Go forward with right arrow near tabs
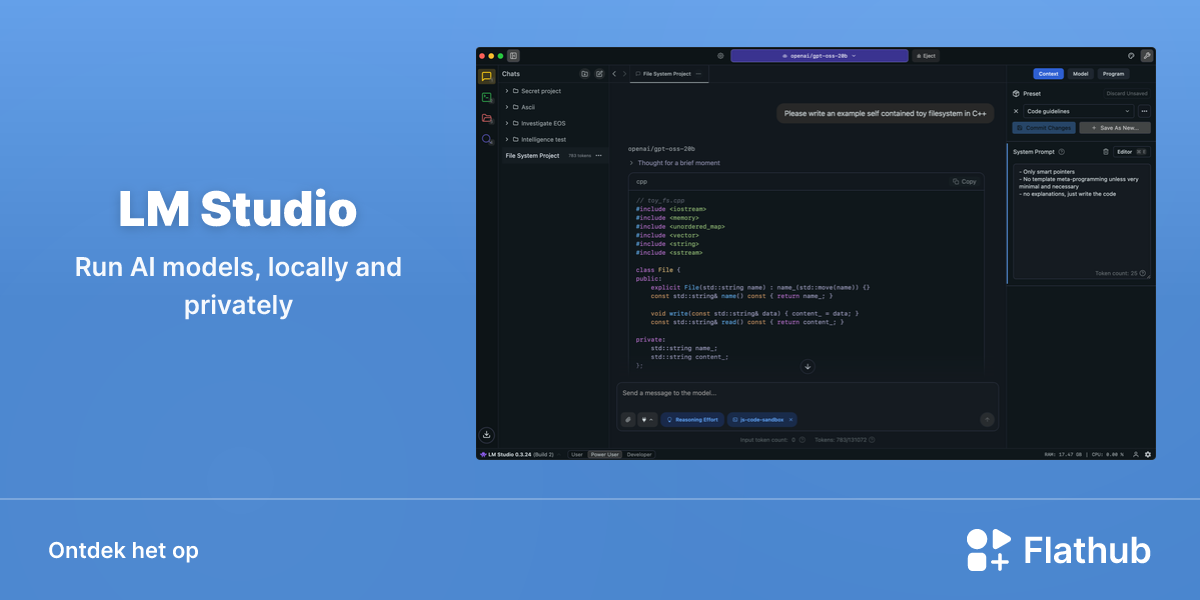Image resolution: width=1200 pixels, height=600 pixels. pos(624,74)
